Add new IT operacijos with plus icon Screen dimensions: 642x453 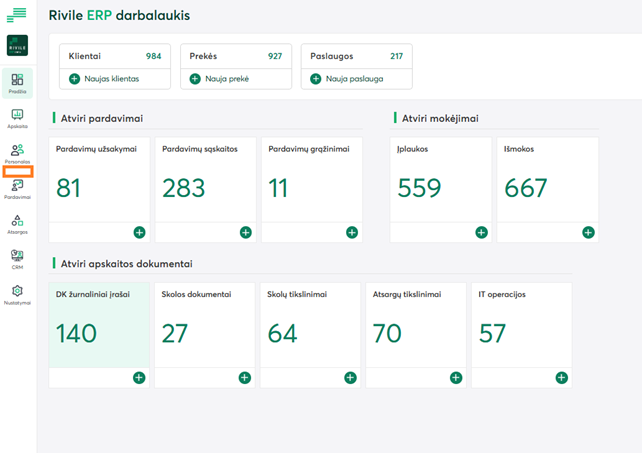(561, 378)
